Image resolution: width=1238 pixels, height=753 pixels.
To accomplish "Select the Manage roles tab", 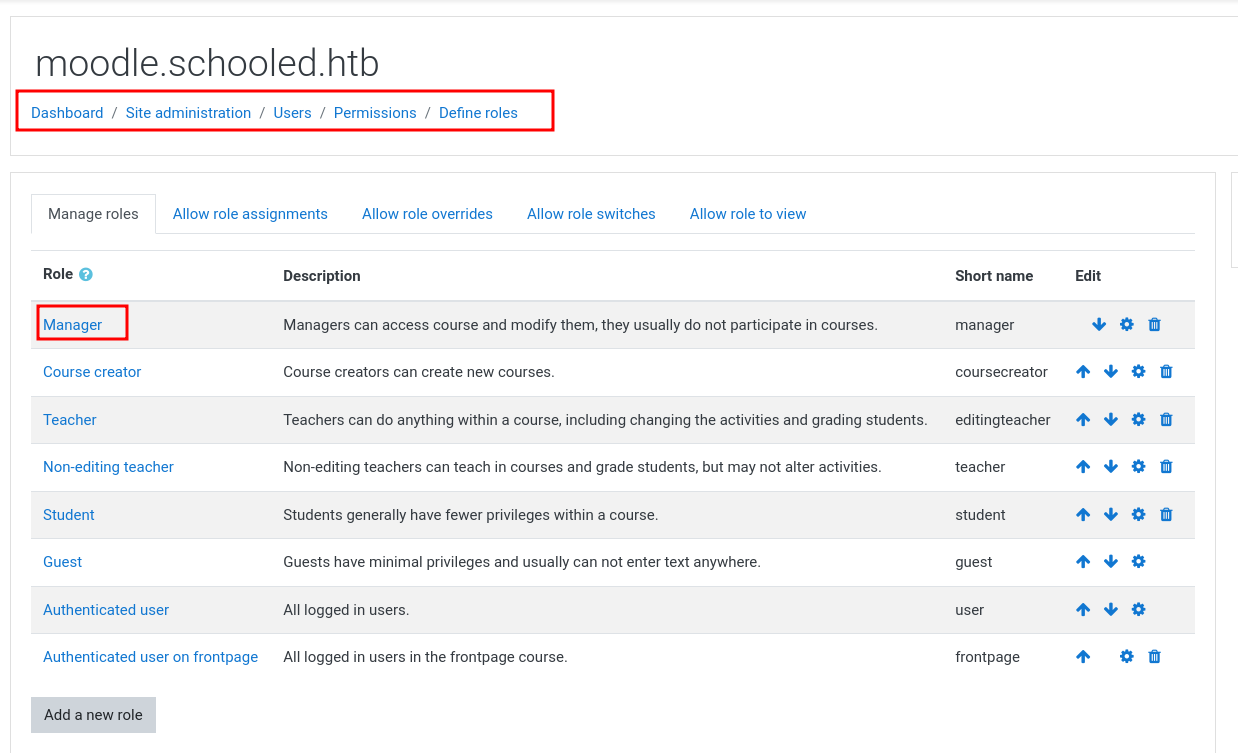I will pos(93,214).
